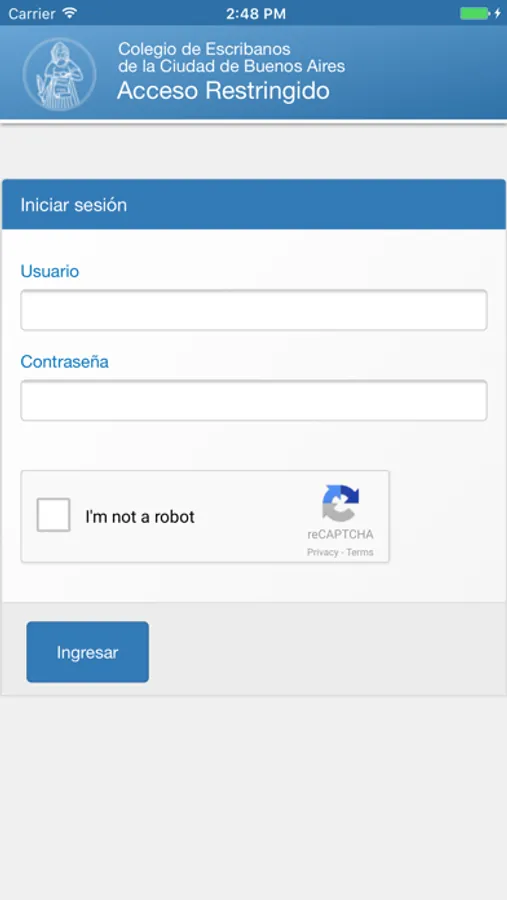The image size is (507, 900).
Task: Focus the Usuario input field
Action: click(254, 310)
